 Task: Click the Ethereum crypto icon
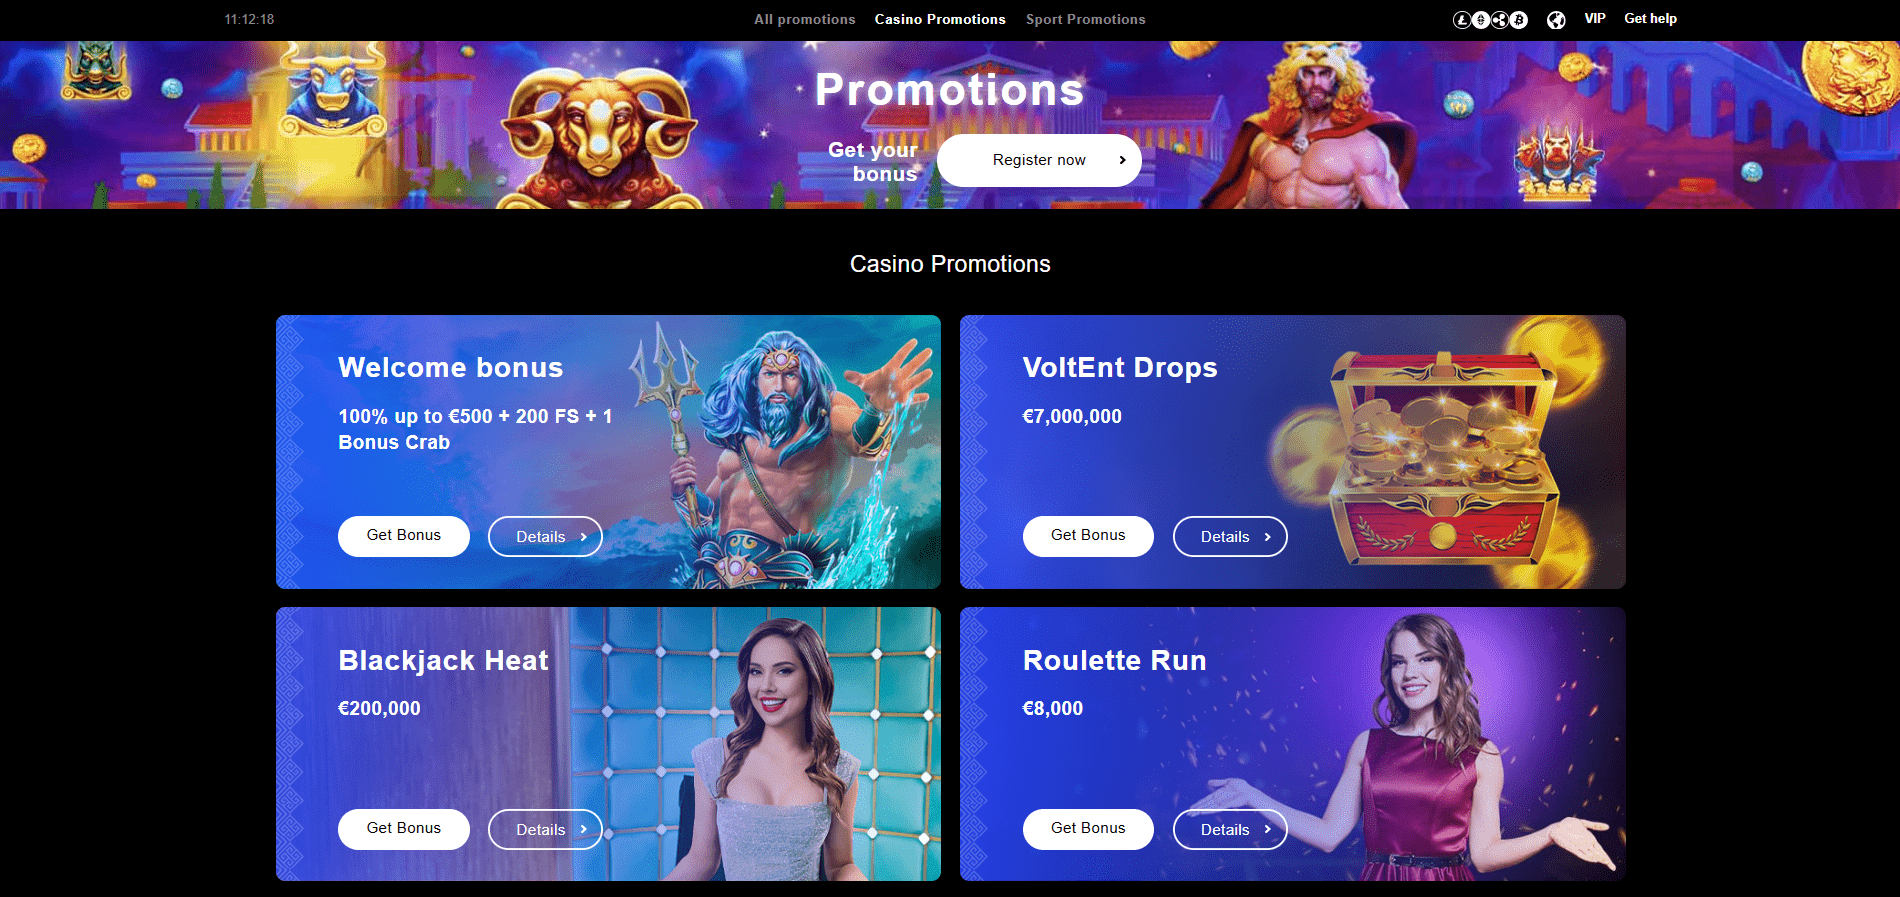click(1481, 20)
